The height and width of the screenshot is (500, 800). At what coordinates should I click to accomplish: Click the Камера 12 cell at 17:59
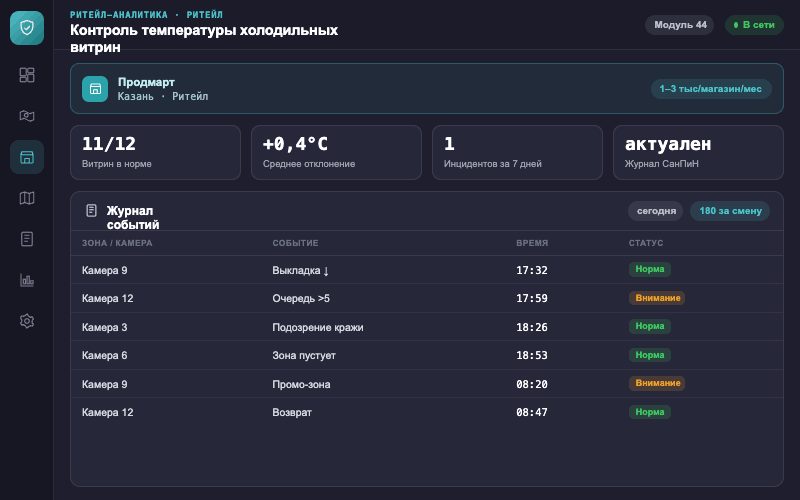click(107, 298)
